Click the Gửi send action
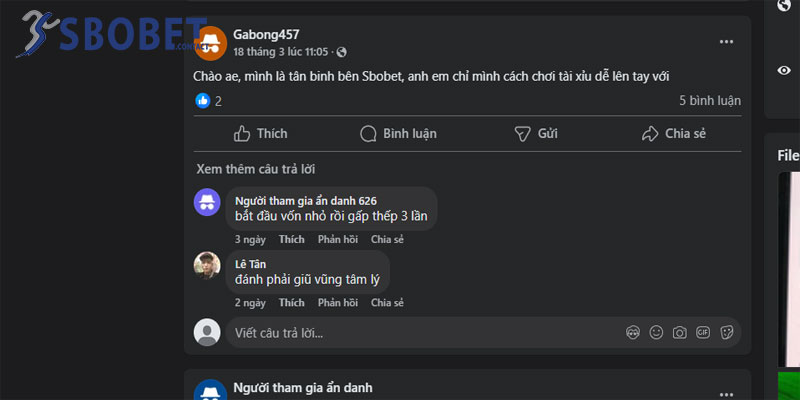Screen dimensions: 800x400 536,133
